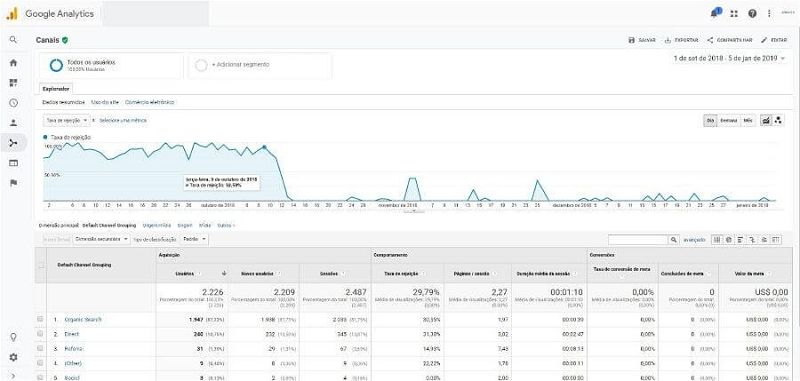The width and height of the screenshot is (800, 381).
Task: Click Selecione uma métrica link
Action: pos(123,120)
